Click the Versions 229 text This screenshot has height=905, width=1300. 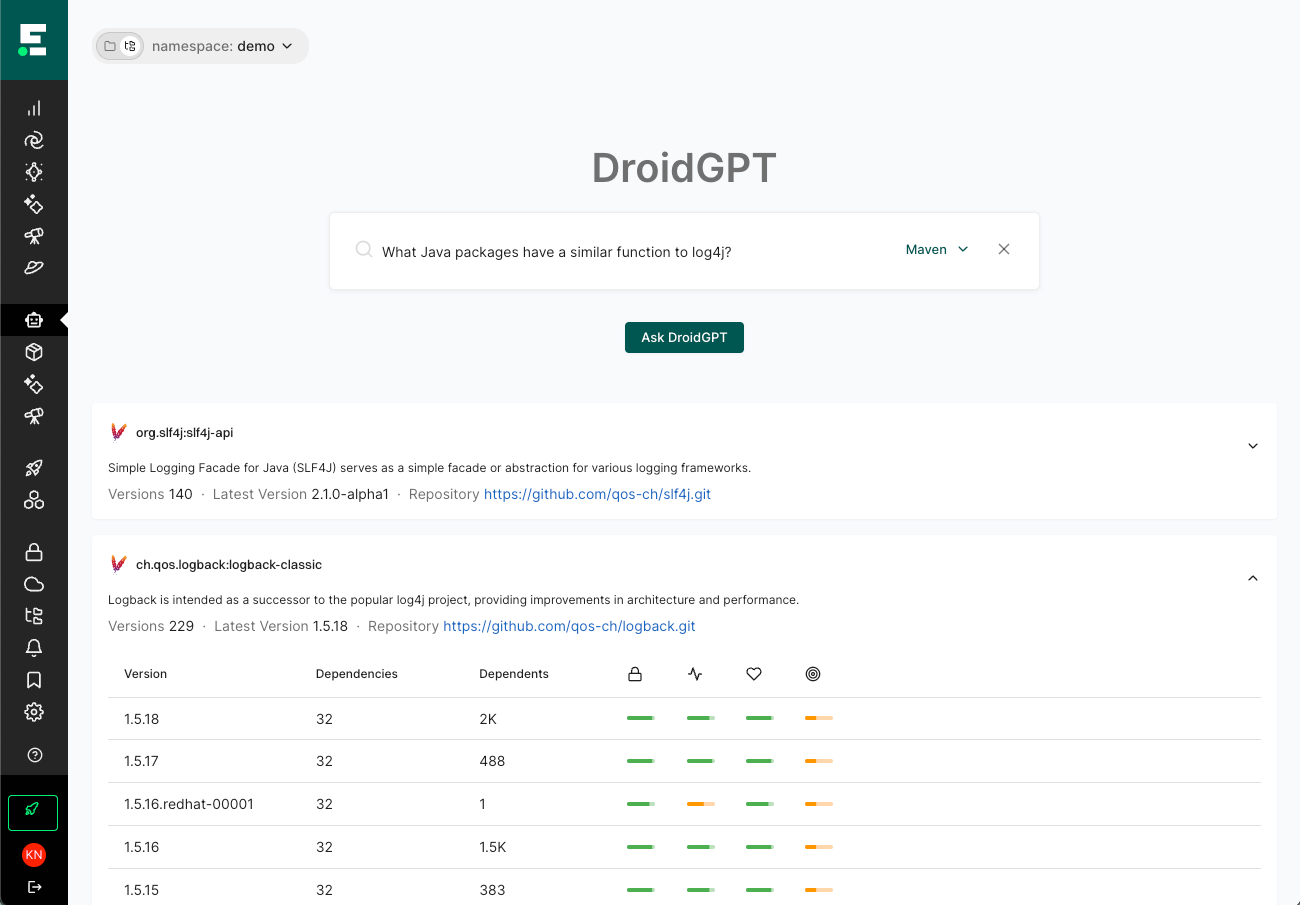coord(150,626)
